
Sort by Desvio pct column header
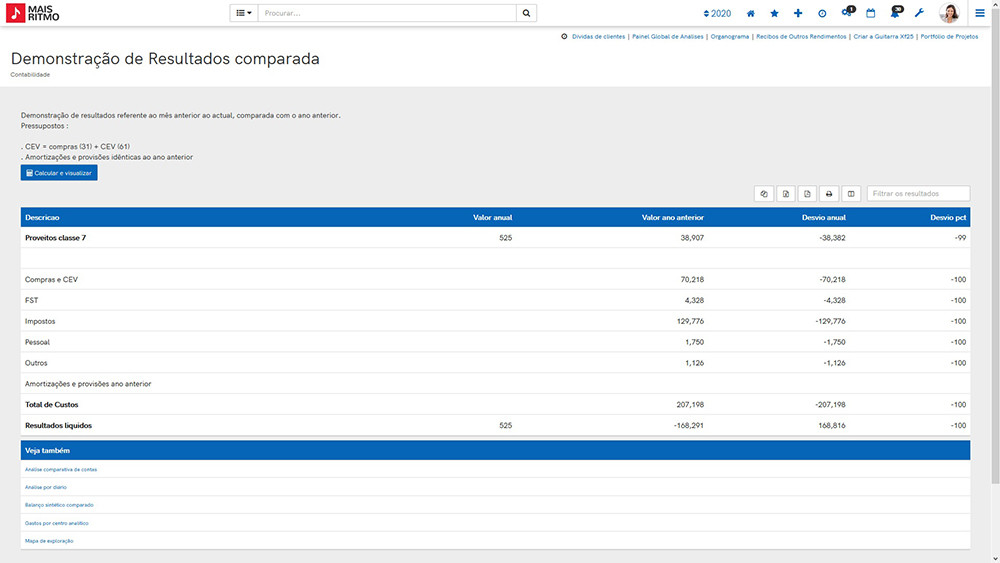point(948,217)
